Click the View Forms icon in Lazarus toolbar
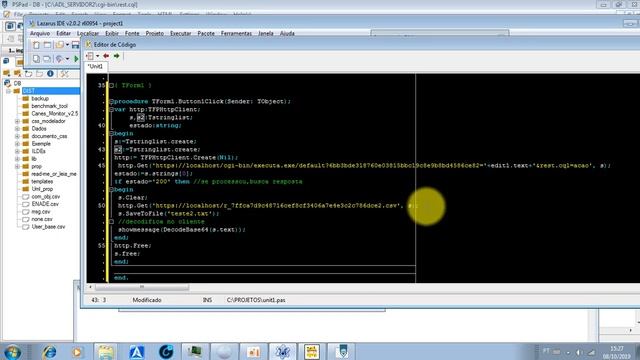 pyautogui.click(x=47, y=59)
